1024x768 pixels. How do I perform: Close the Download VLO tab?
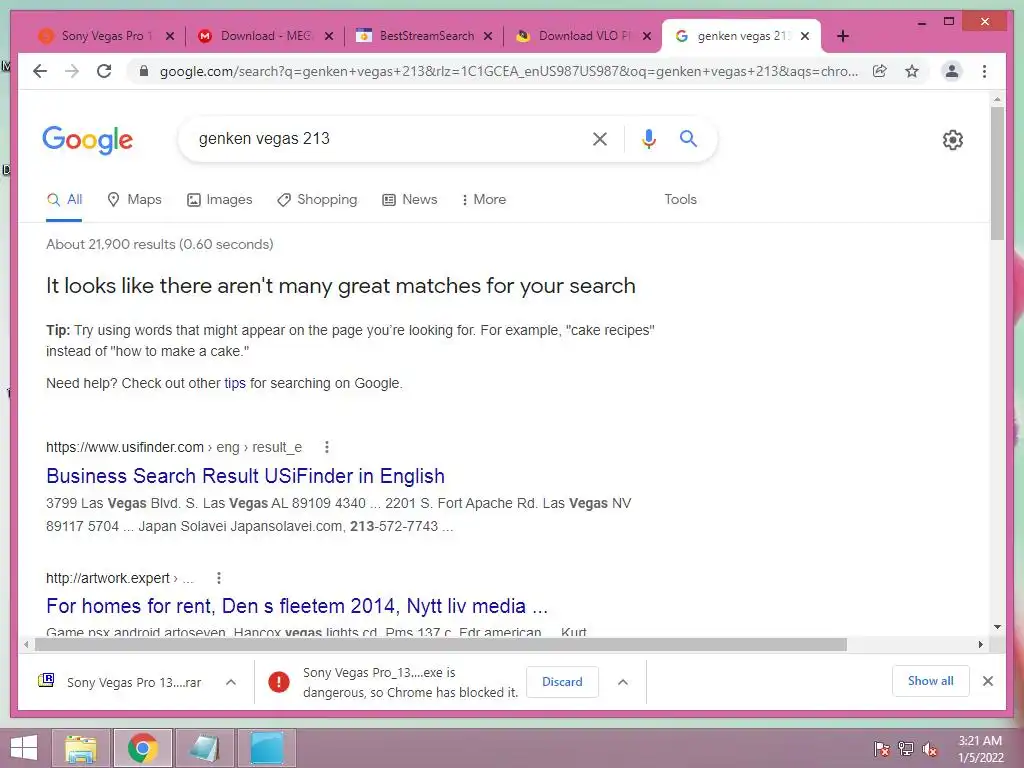tap(647, 36)
